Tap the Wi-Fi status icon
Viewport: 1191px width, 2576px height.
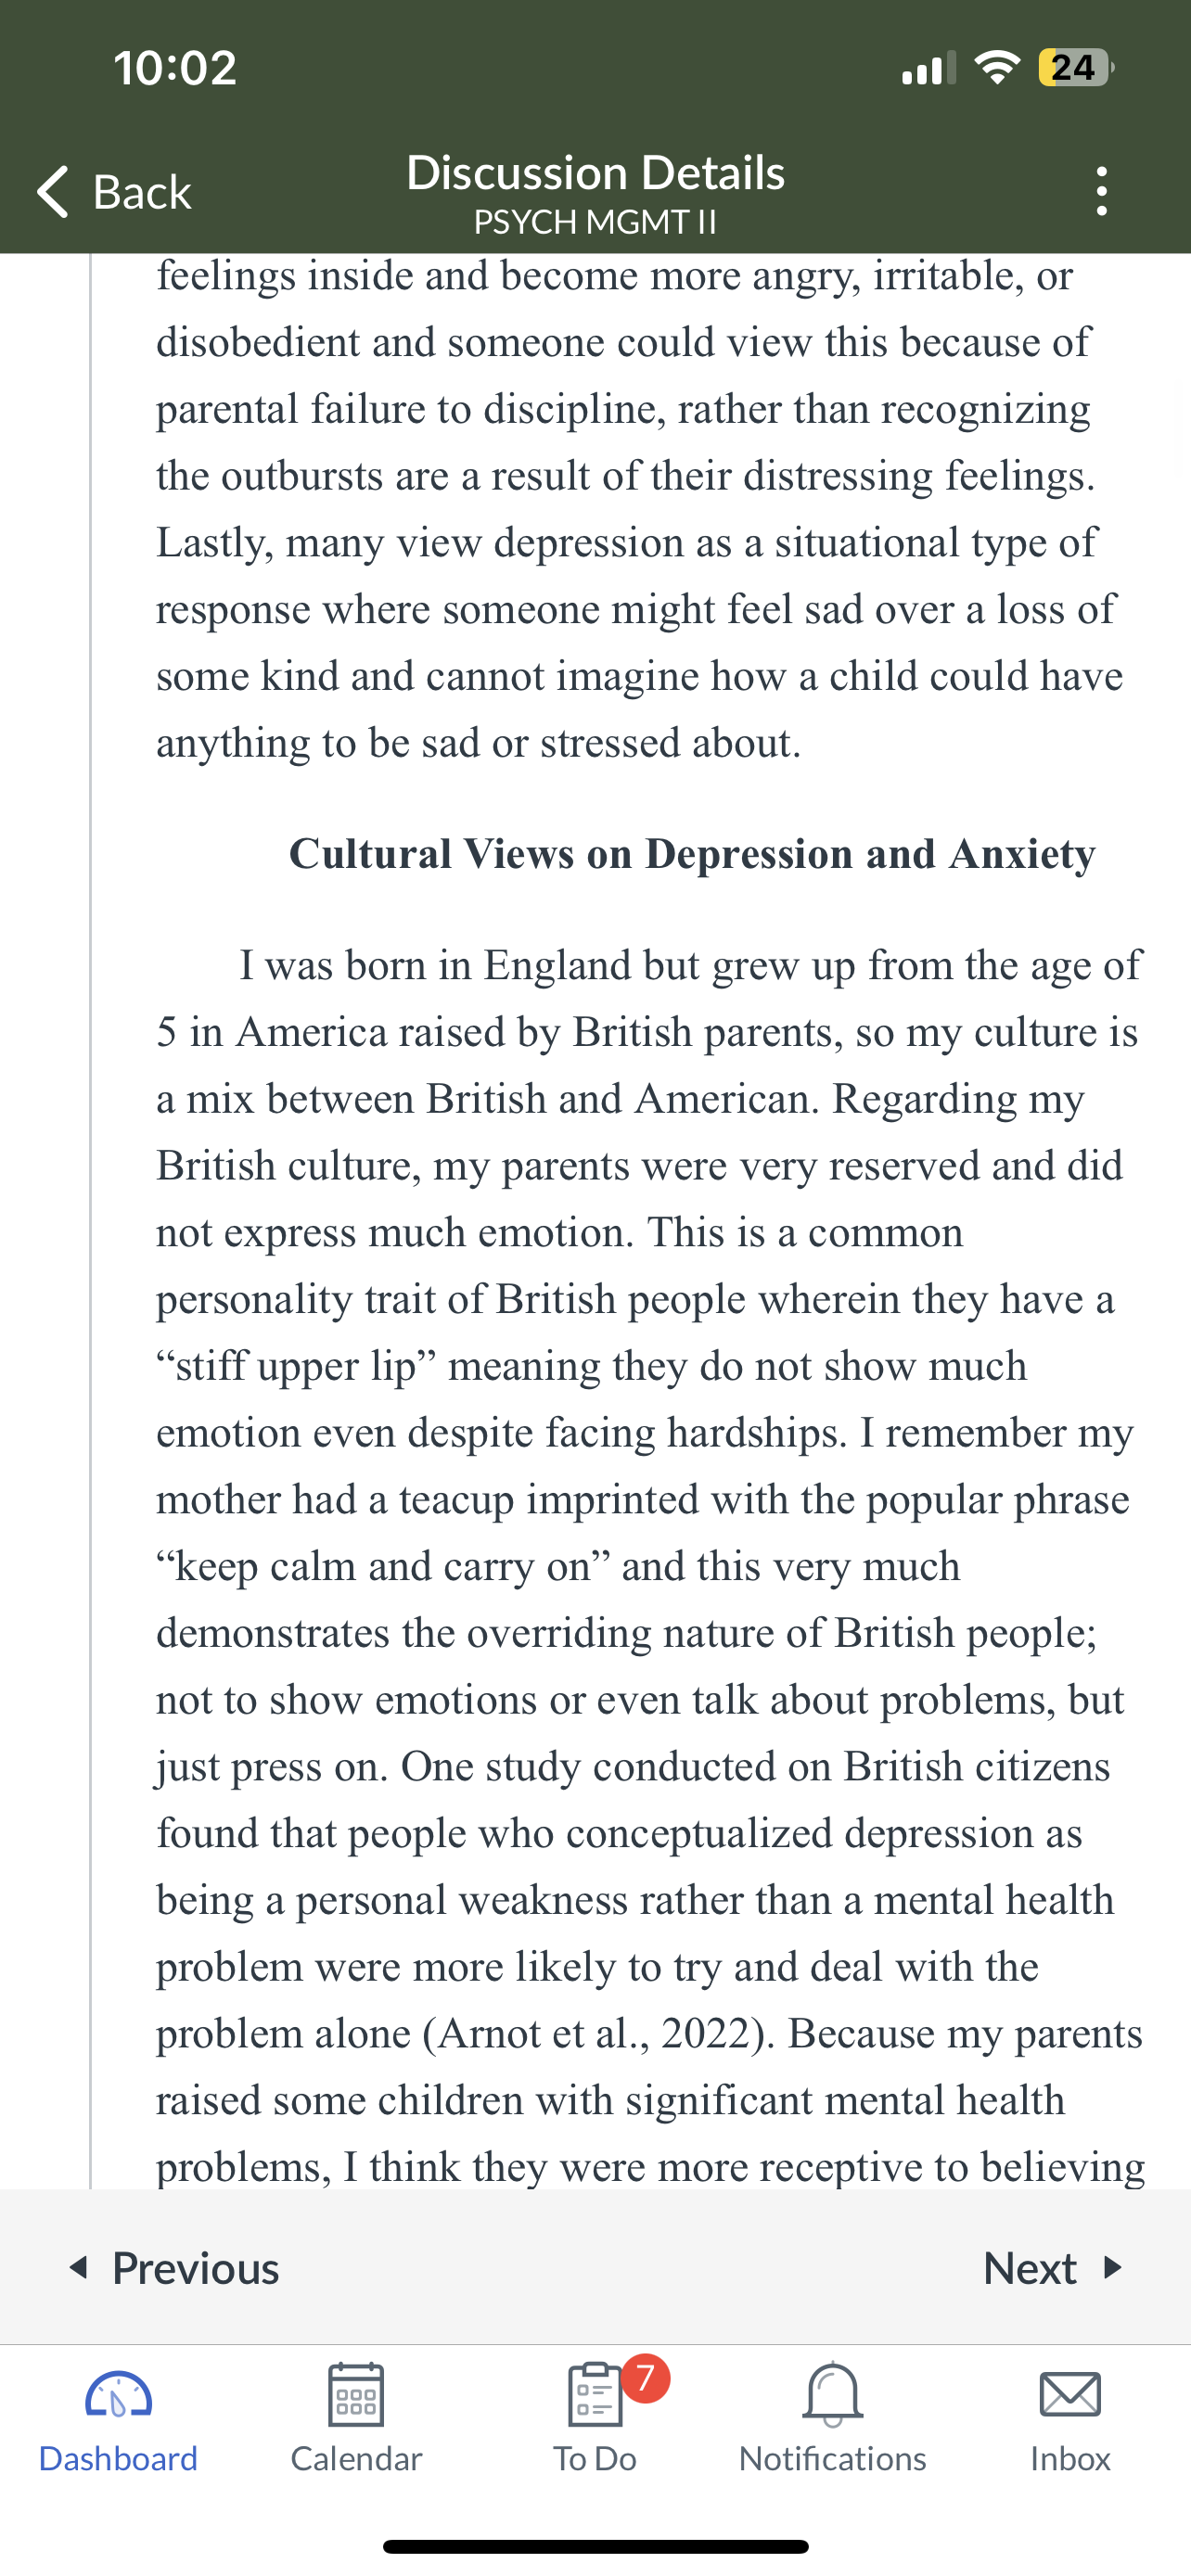(x=996, y=67)
